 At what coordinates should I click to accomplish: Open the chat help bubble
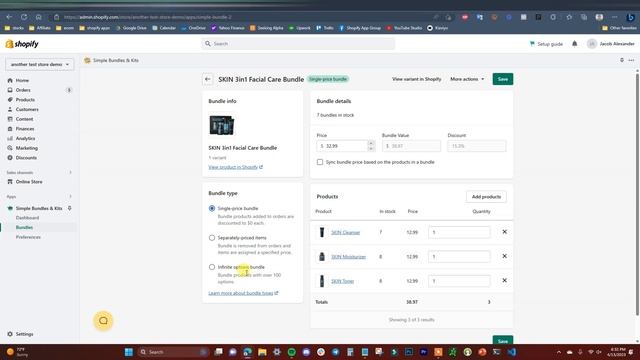click(x=103, y=321)
